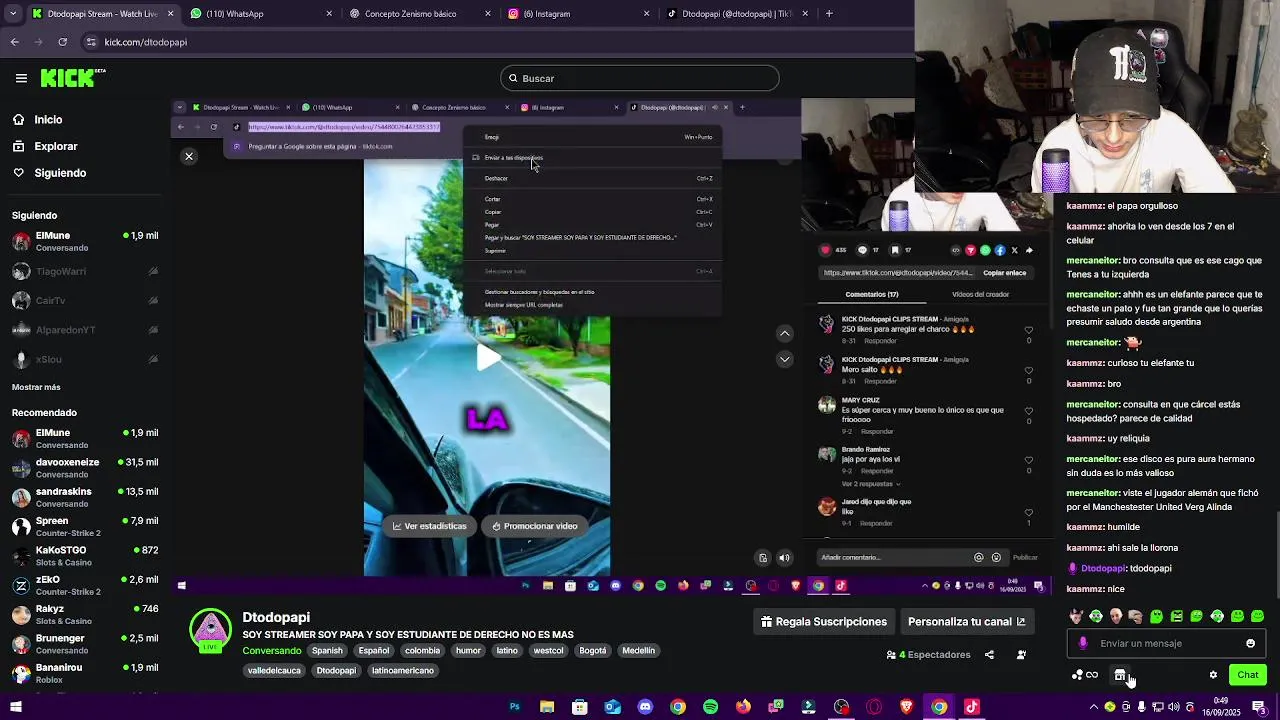
Task: Expand 'Ver 2 respuestas' replies
Action: [870, 484]
